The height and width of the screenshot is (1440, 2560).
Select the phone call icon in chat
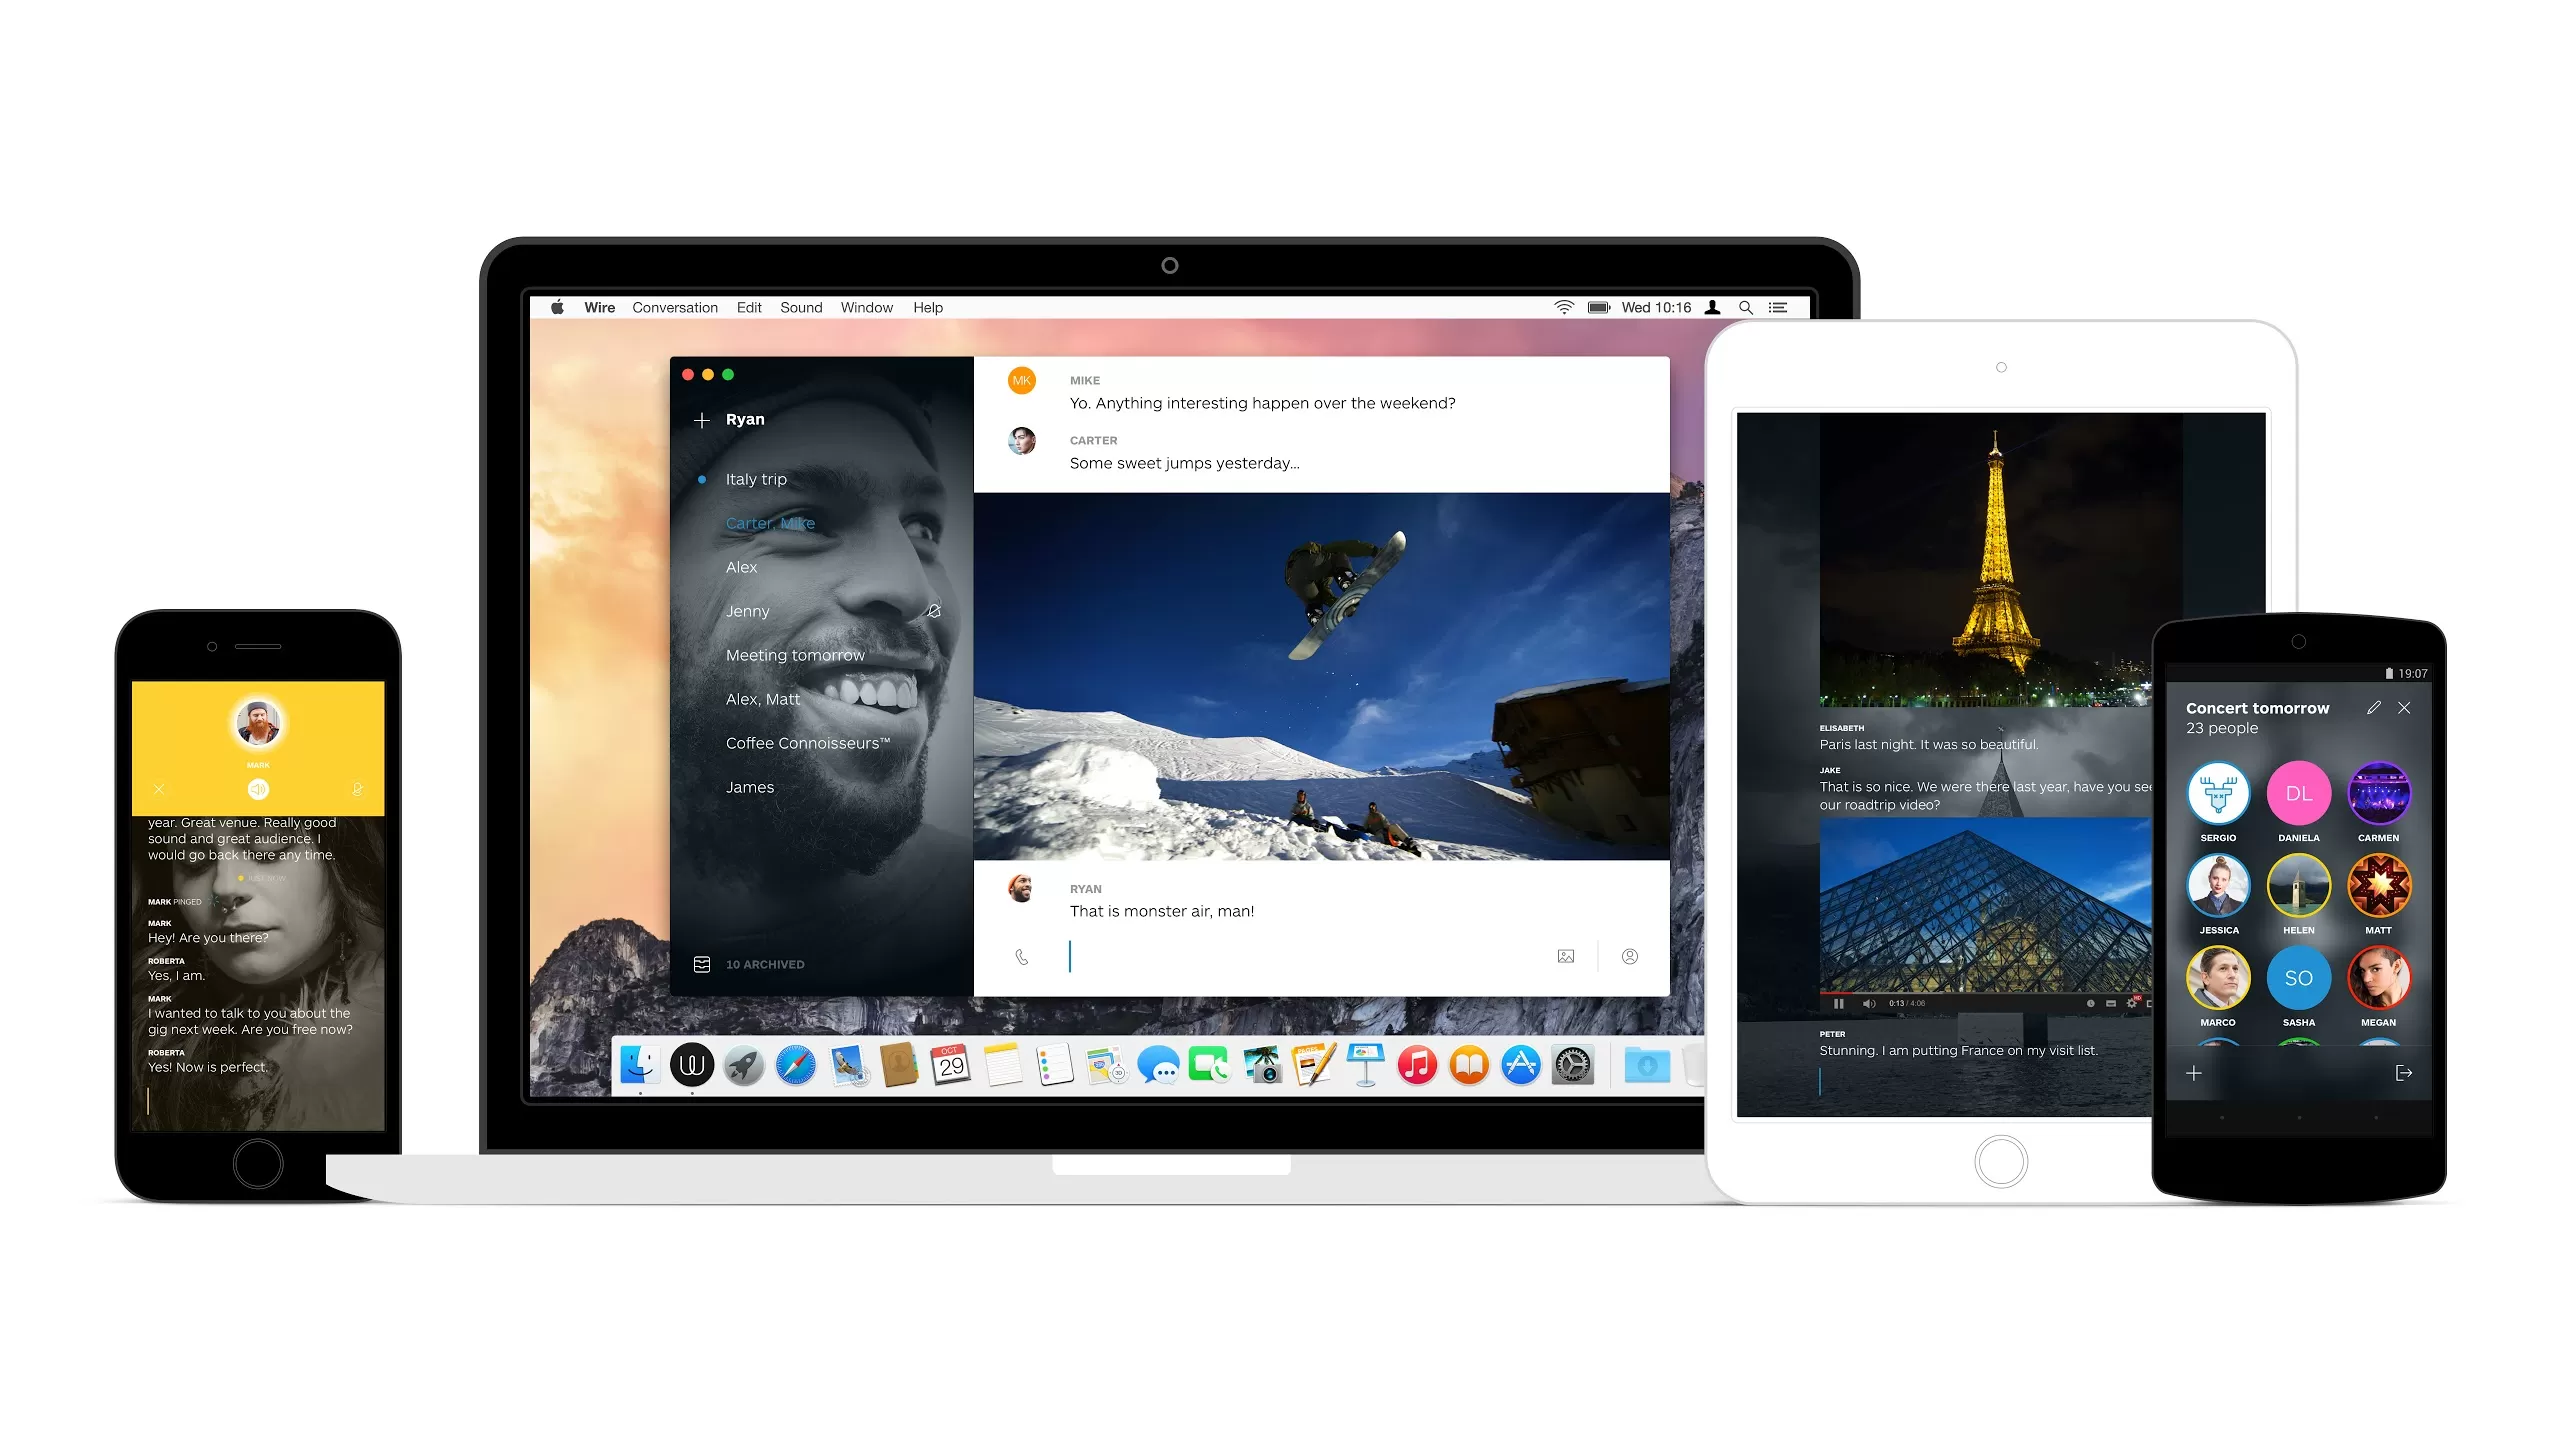(x=1022, y=956)
